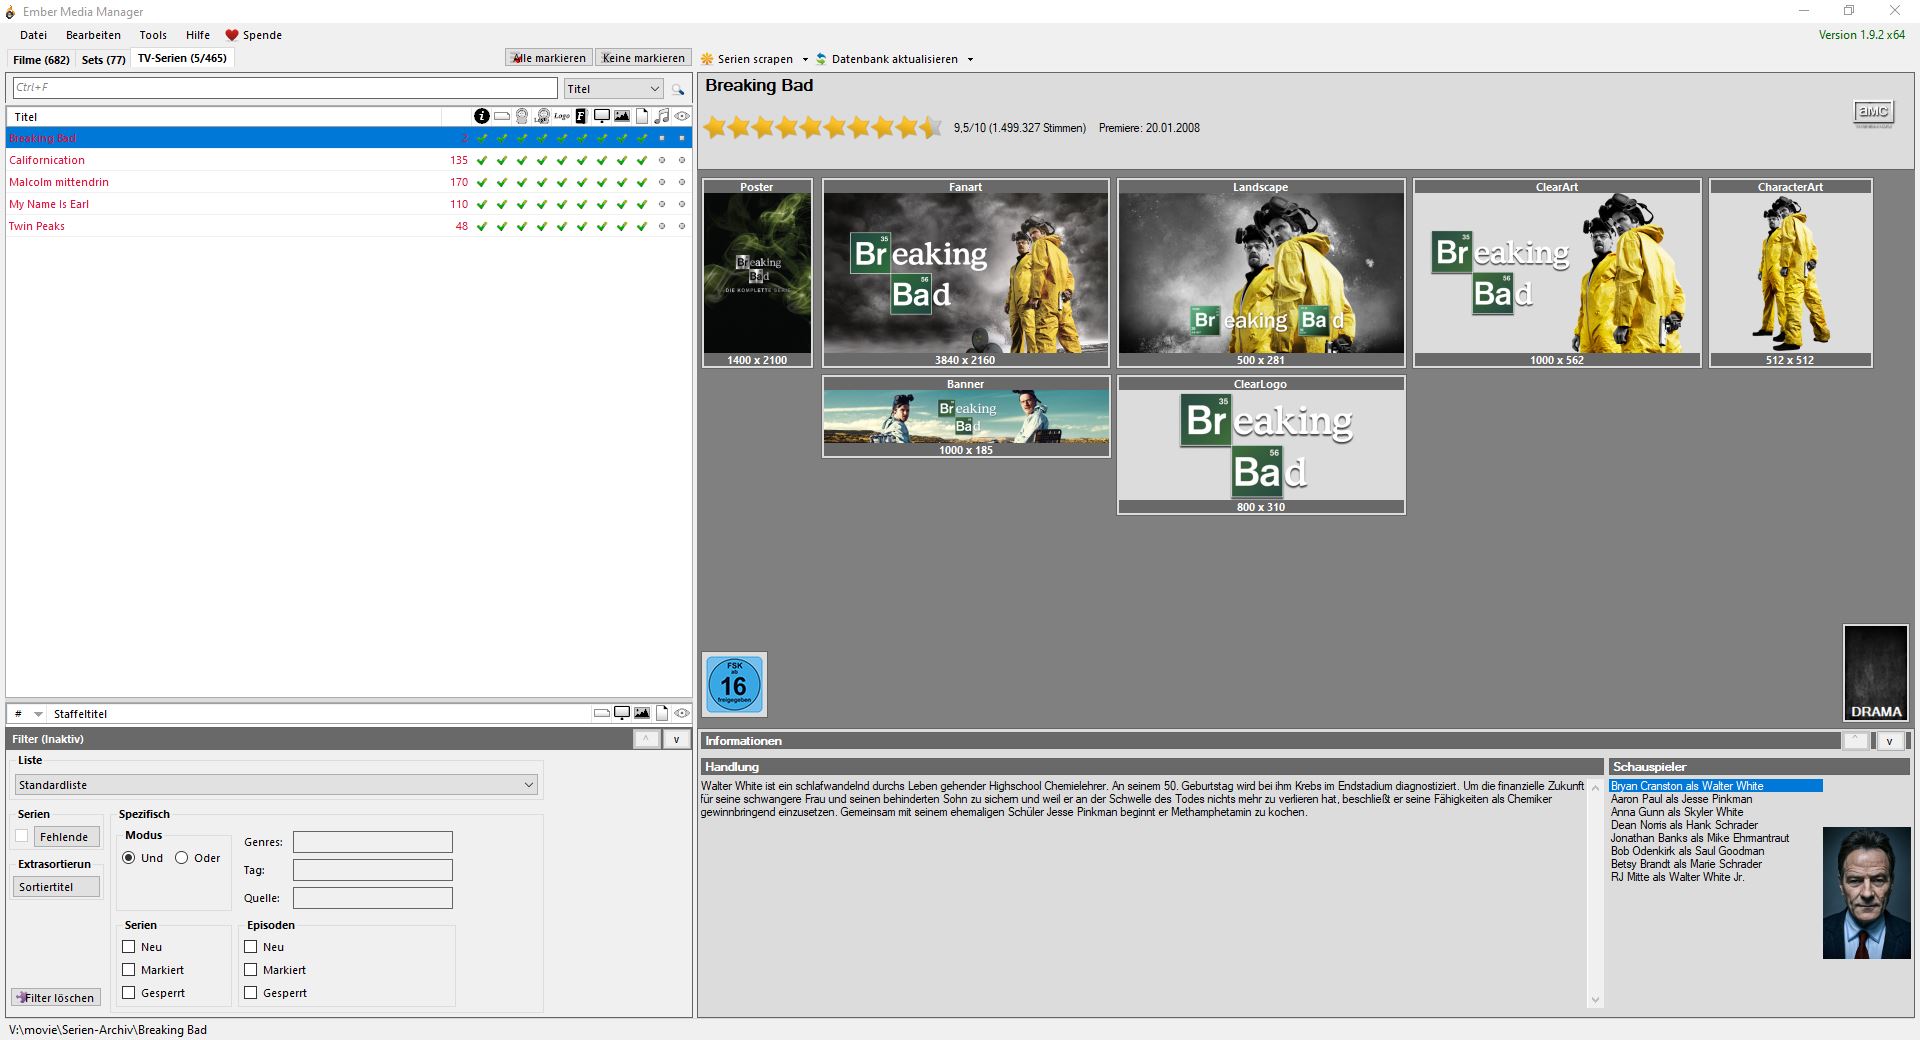1920x1040 pixels.
Task: Toggle eye icon in season list header
Action: [x=682, y=713]
